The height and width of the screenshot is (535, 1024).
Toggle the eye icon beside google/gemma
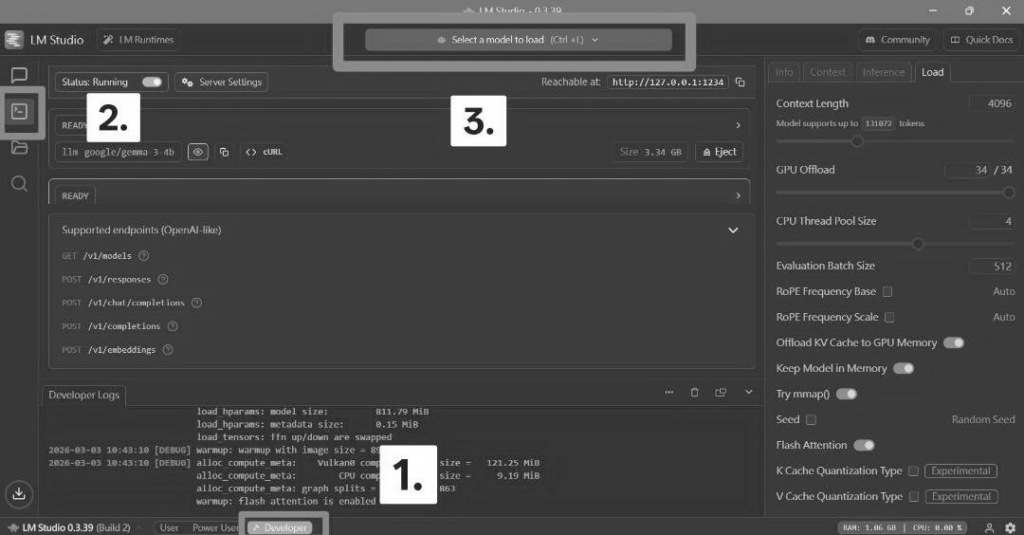198,152
